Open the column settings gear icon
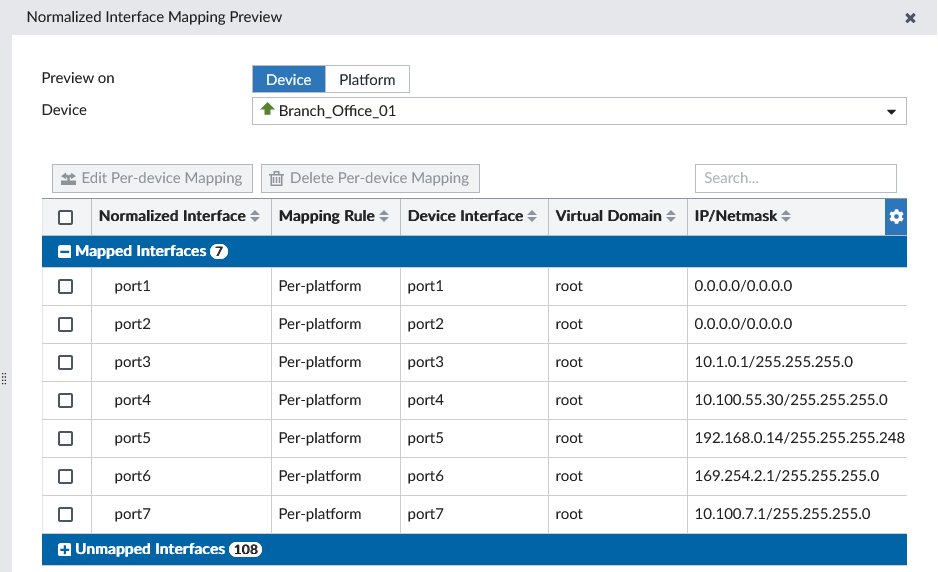Screen dimensions: 938x572 click(896, 217)
